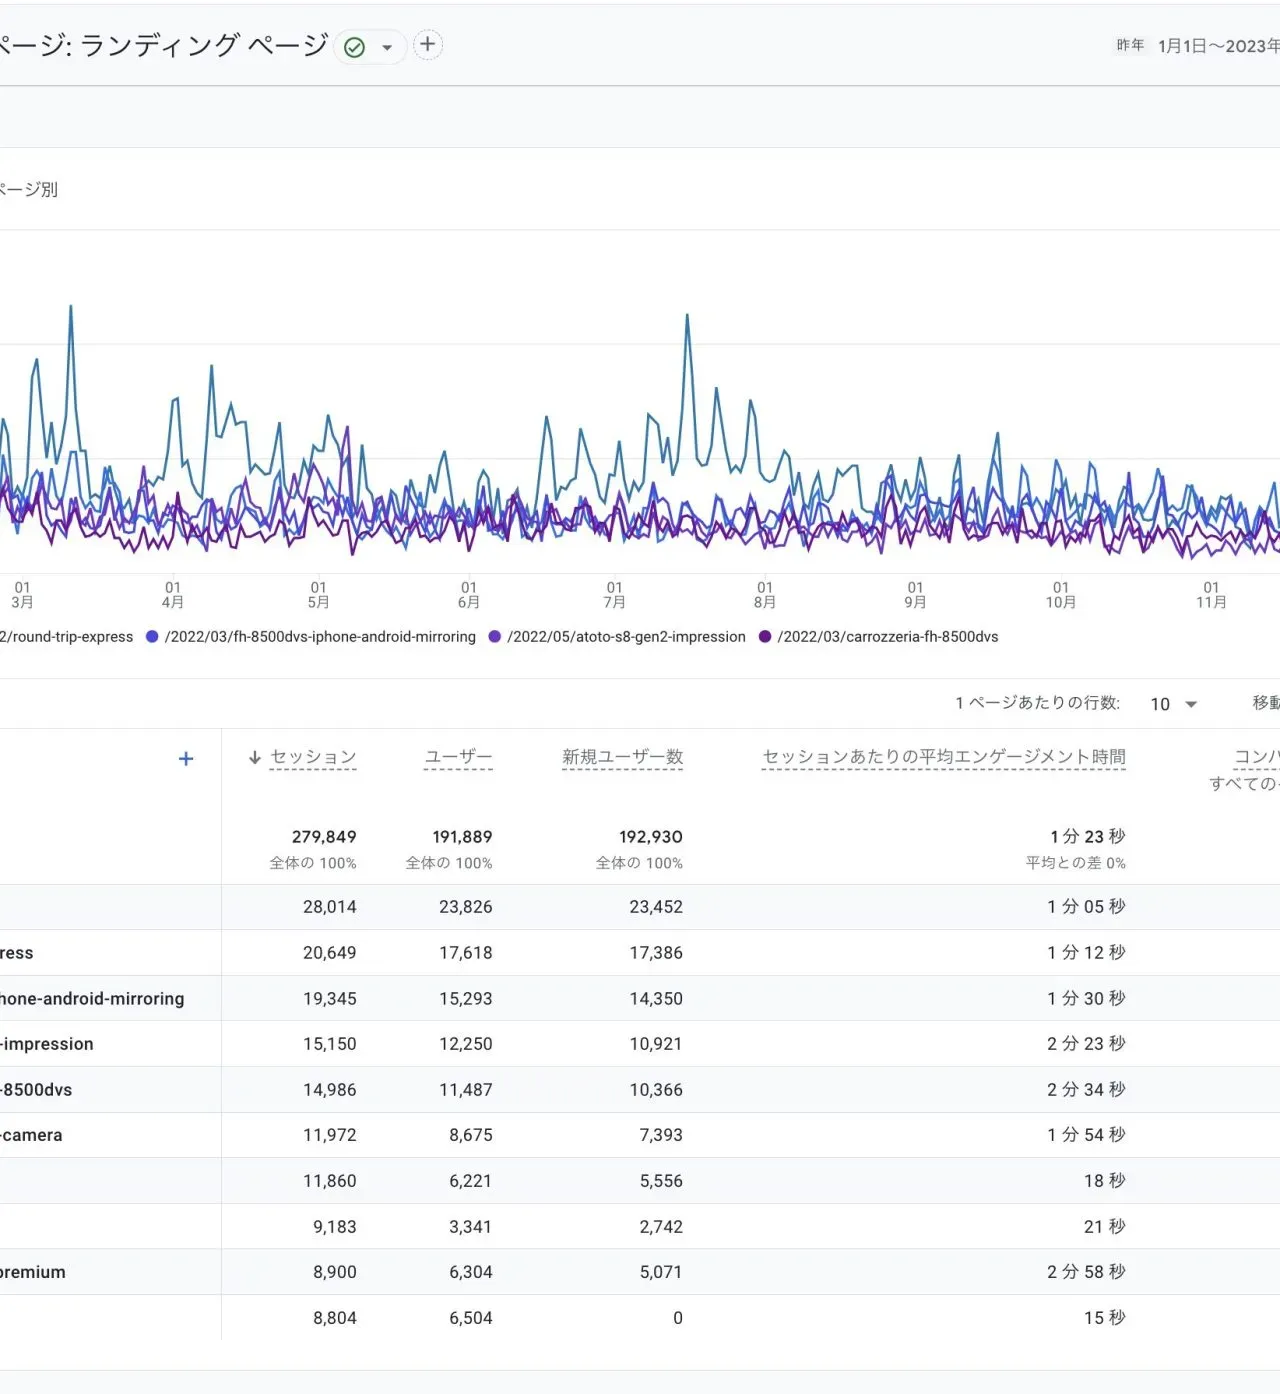
Task: Sort by セッションあたりの平均エンゲージメント時間 column header
Action: [944, 757]
